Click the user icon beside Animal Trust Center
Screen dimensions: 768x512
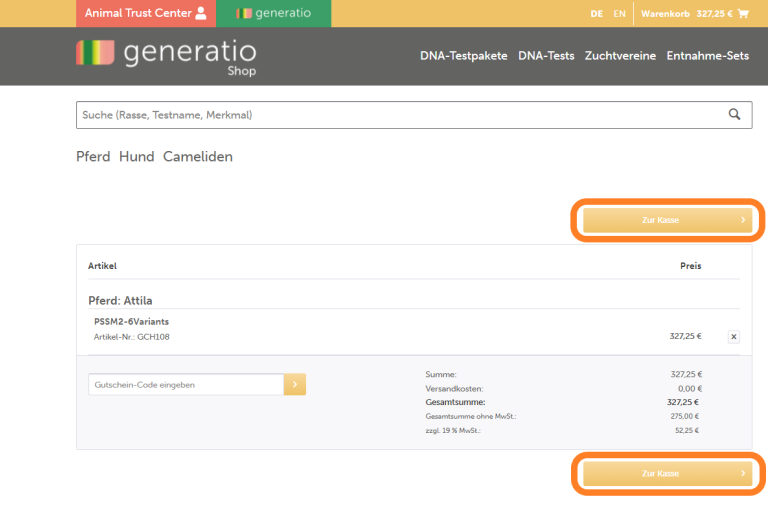pos(201,13)
